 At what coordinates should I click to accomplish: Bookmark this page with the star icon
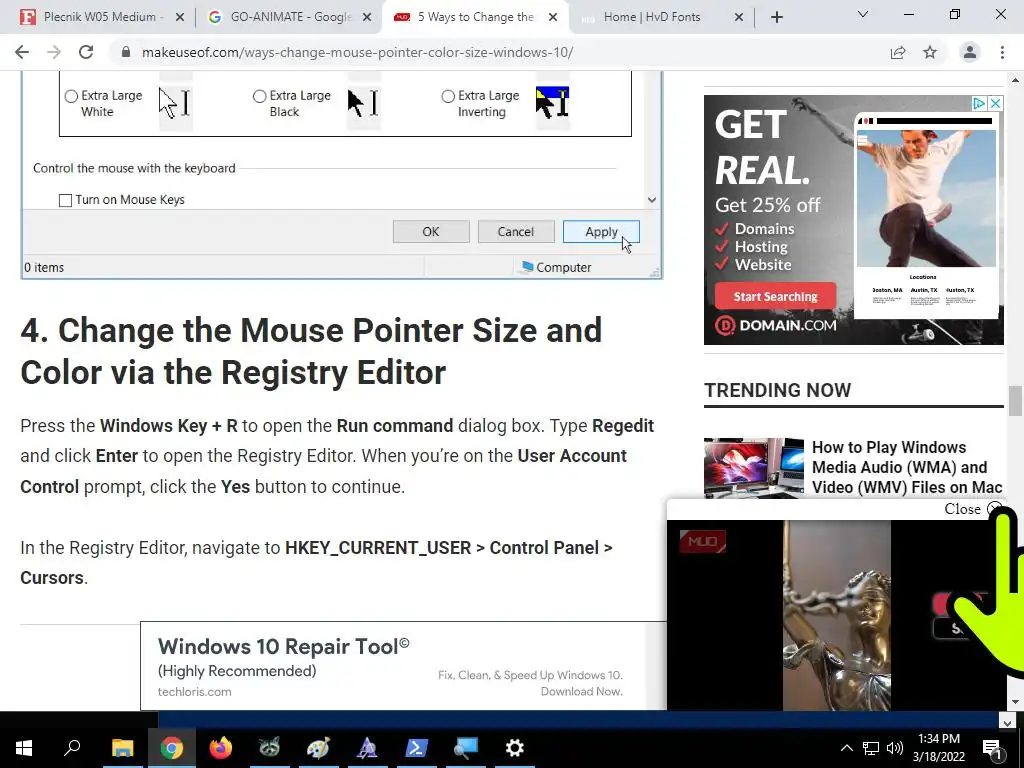[x=930, y=52]
